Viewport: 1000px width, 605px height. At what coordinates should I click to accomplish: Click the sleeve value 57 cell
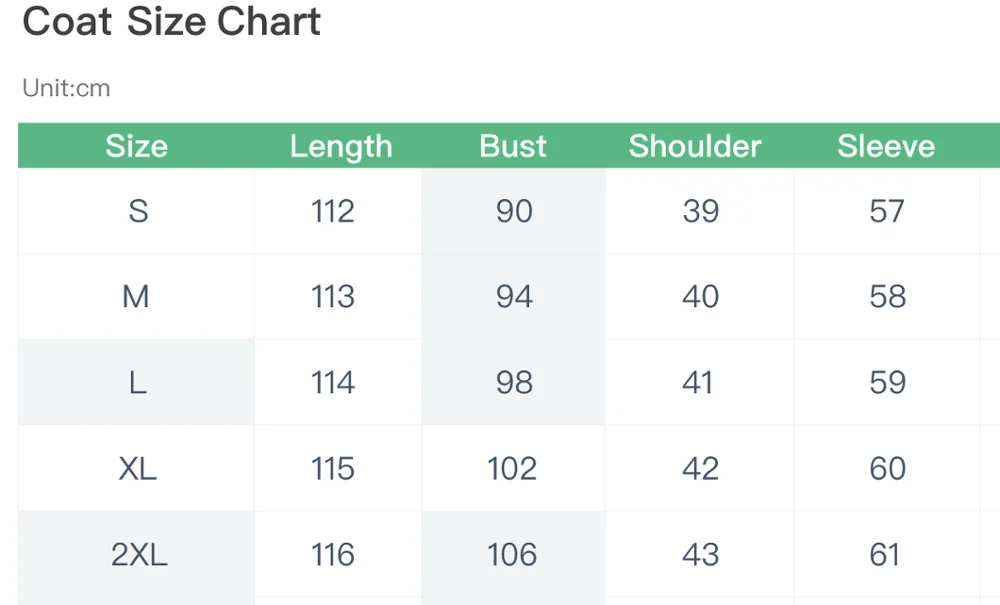click(x=887, y=211)
